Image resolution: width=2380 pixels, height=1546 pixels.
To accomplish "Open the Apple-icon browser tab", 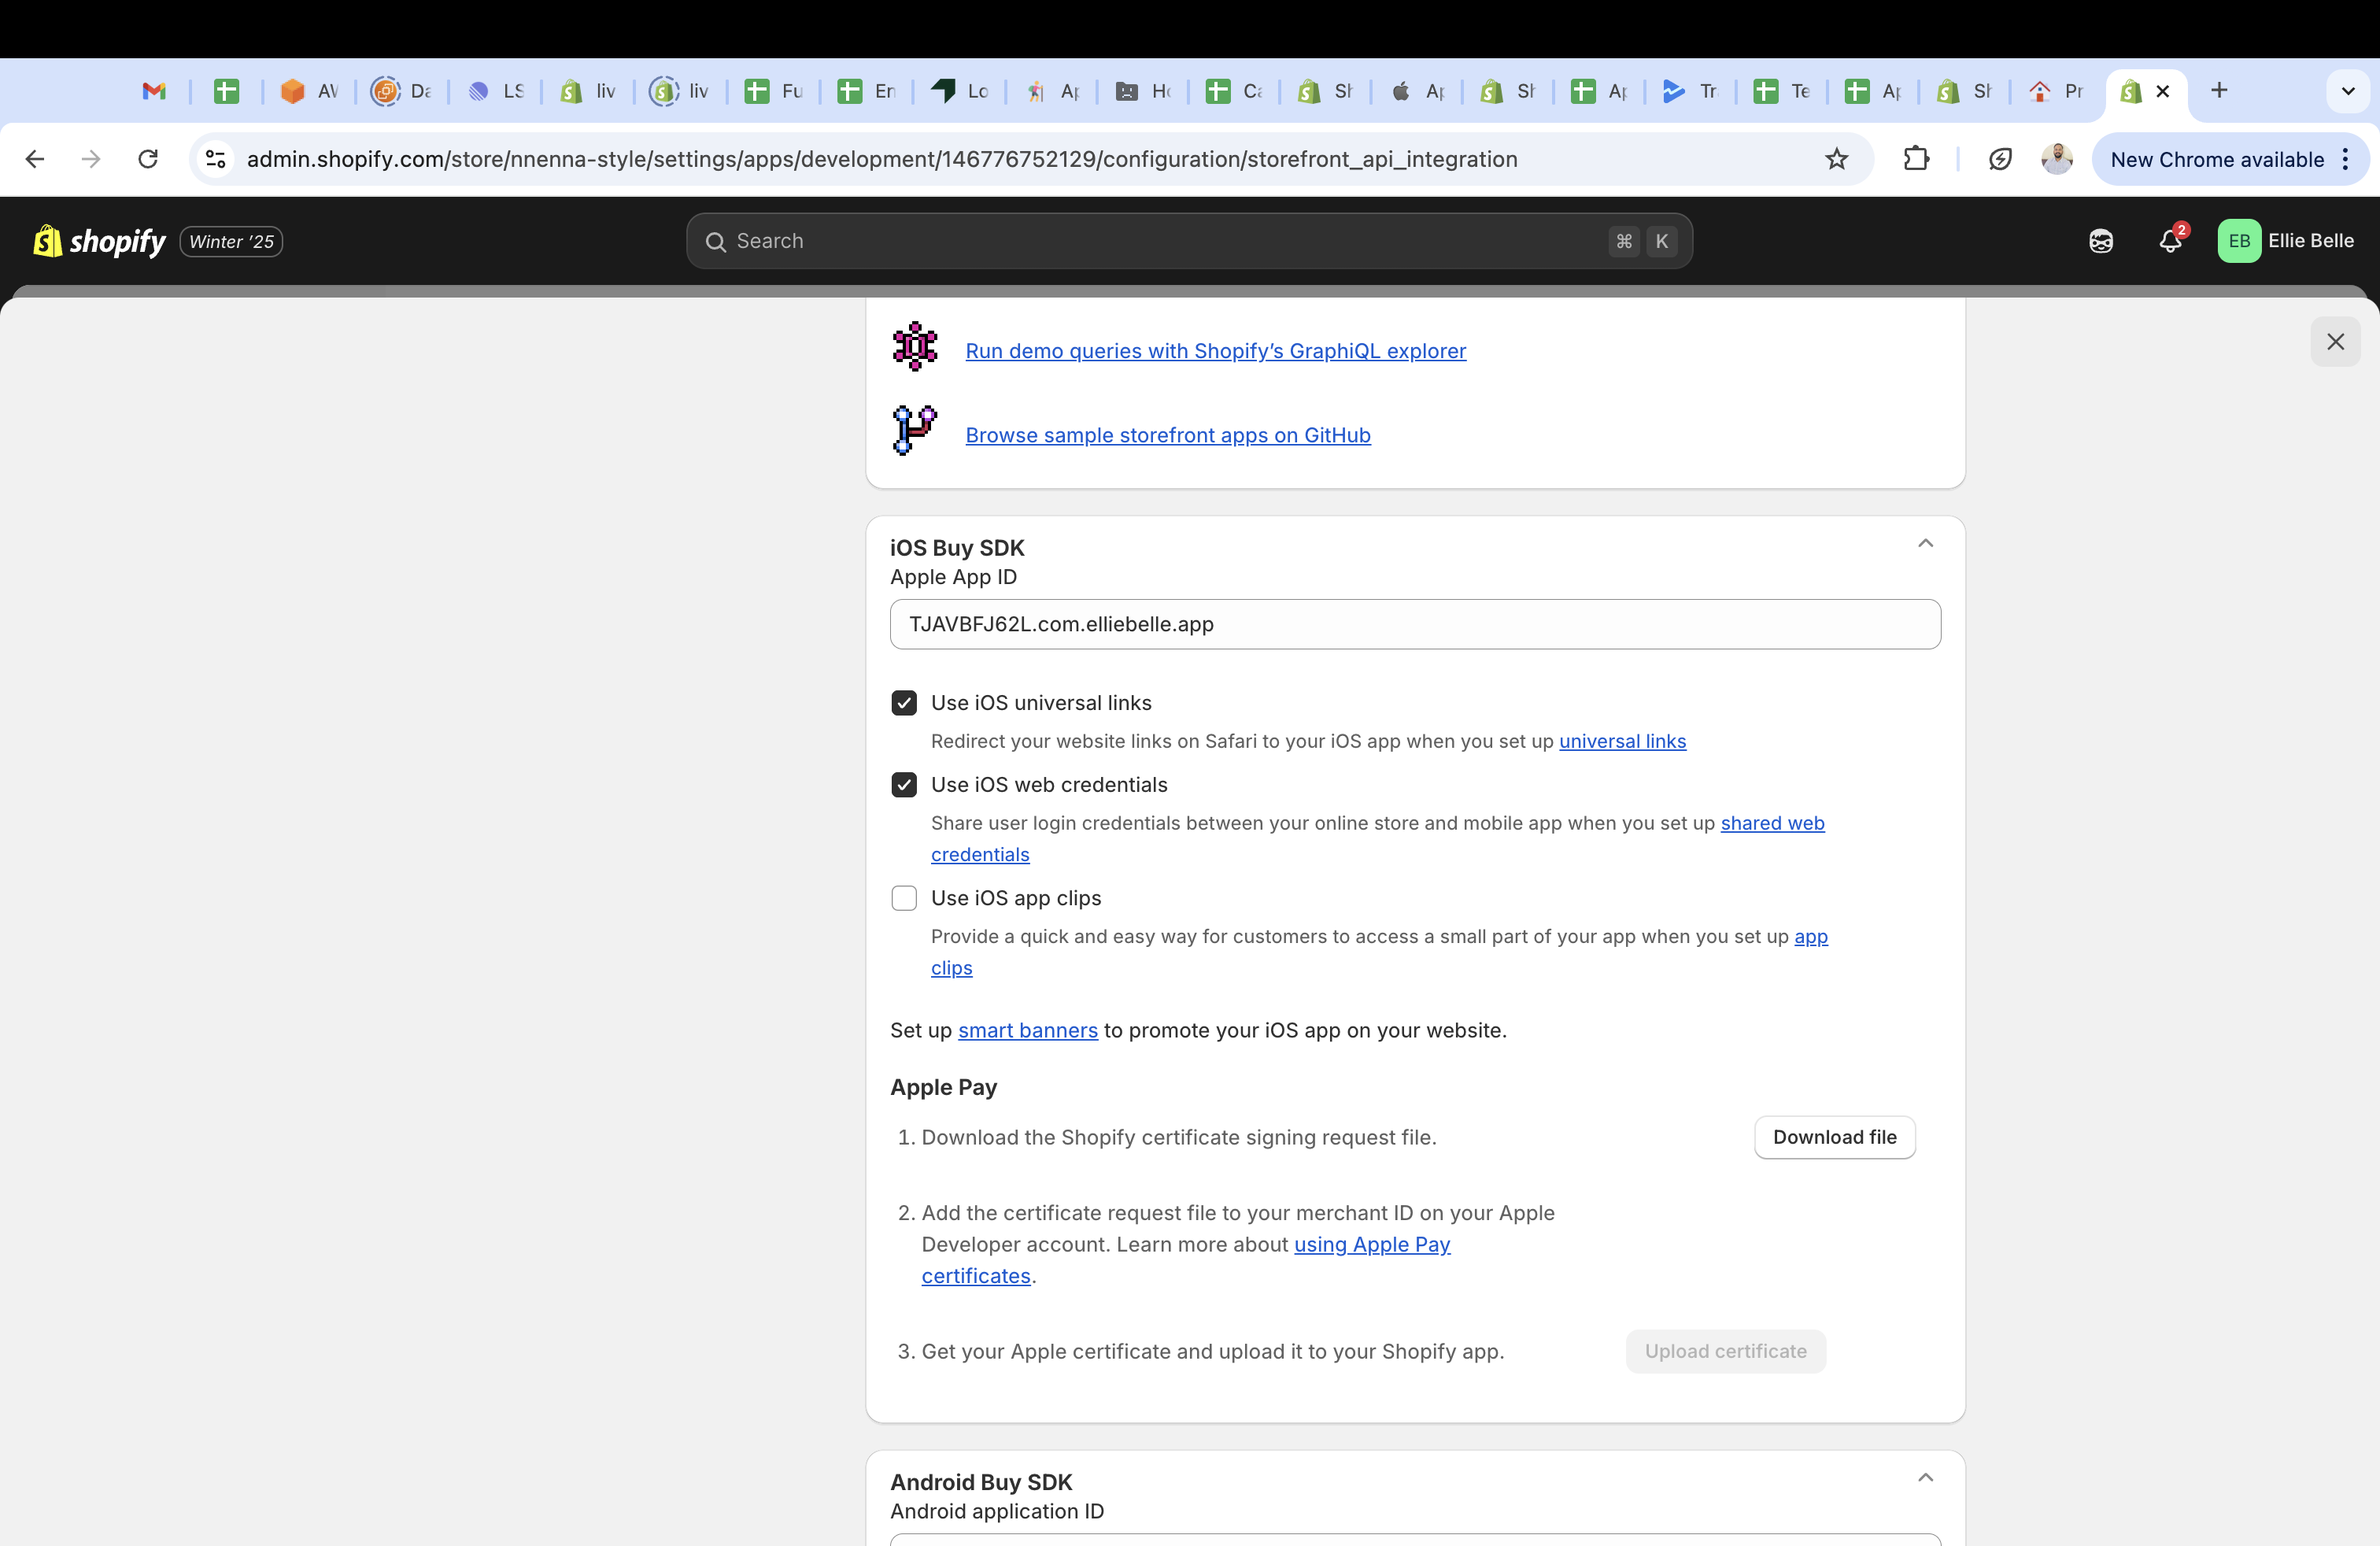I will (x=1418, y=91).
